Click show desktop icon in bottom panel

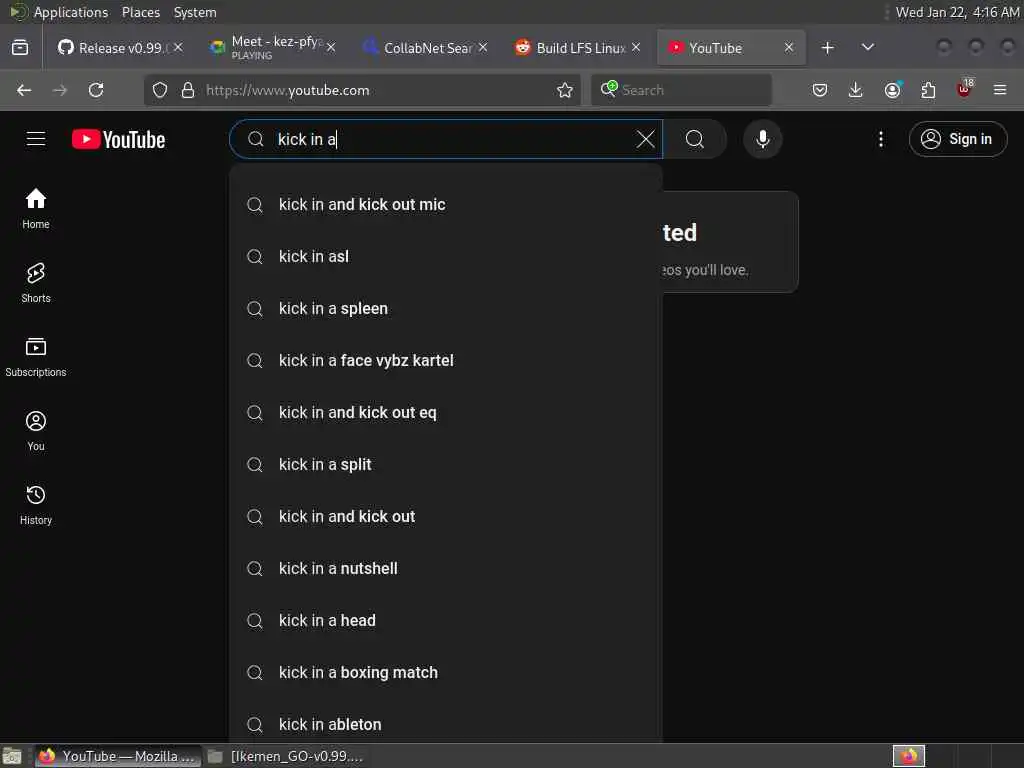click(x=12, y=756)
